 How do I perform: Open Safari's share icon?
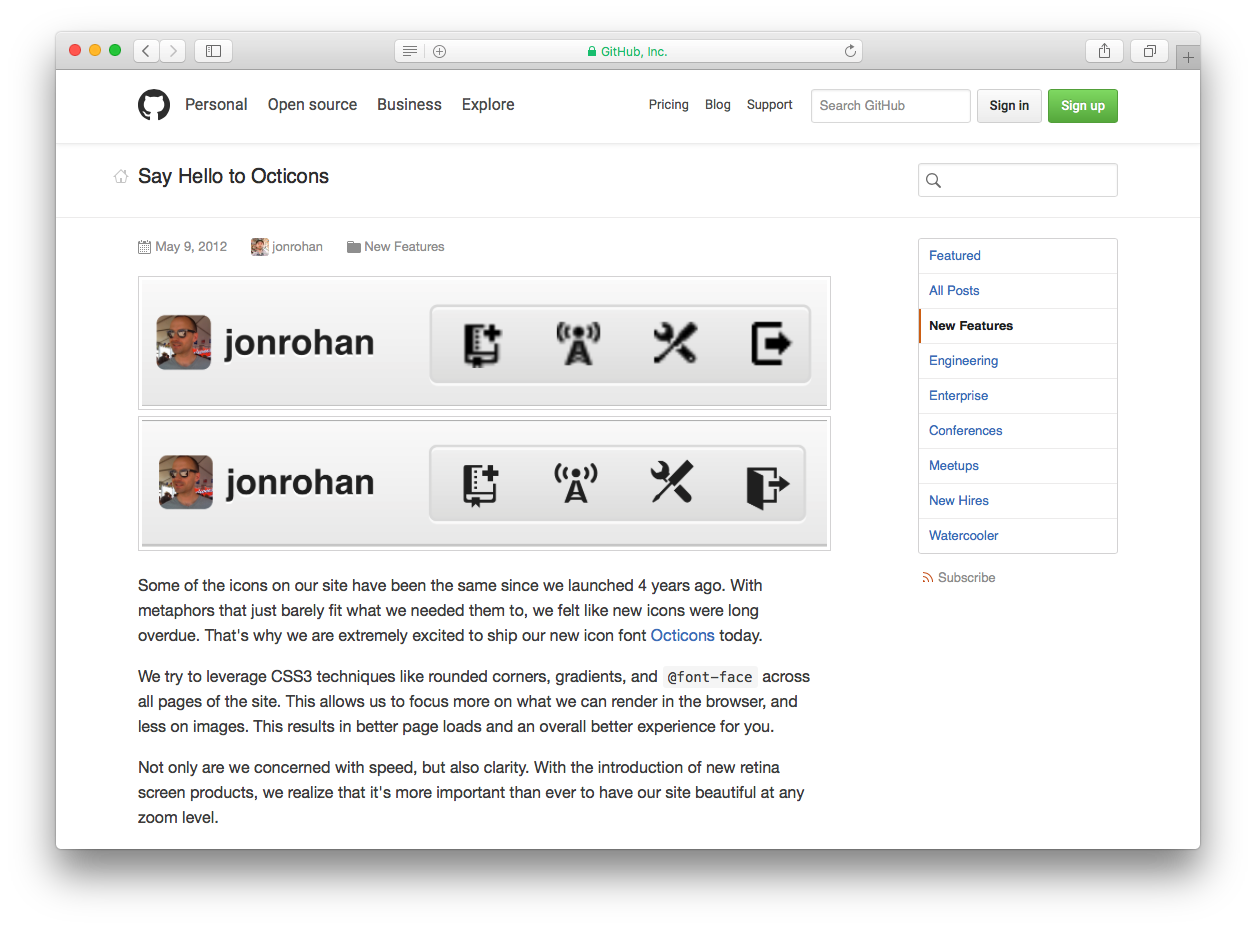[x=1103, y=50]
